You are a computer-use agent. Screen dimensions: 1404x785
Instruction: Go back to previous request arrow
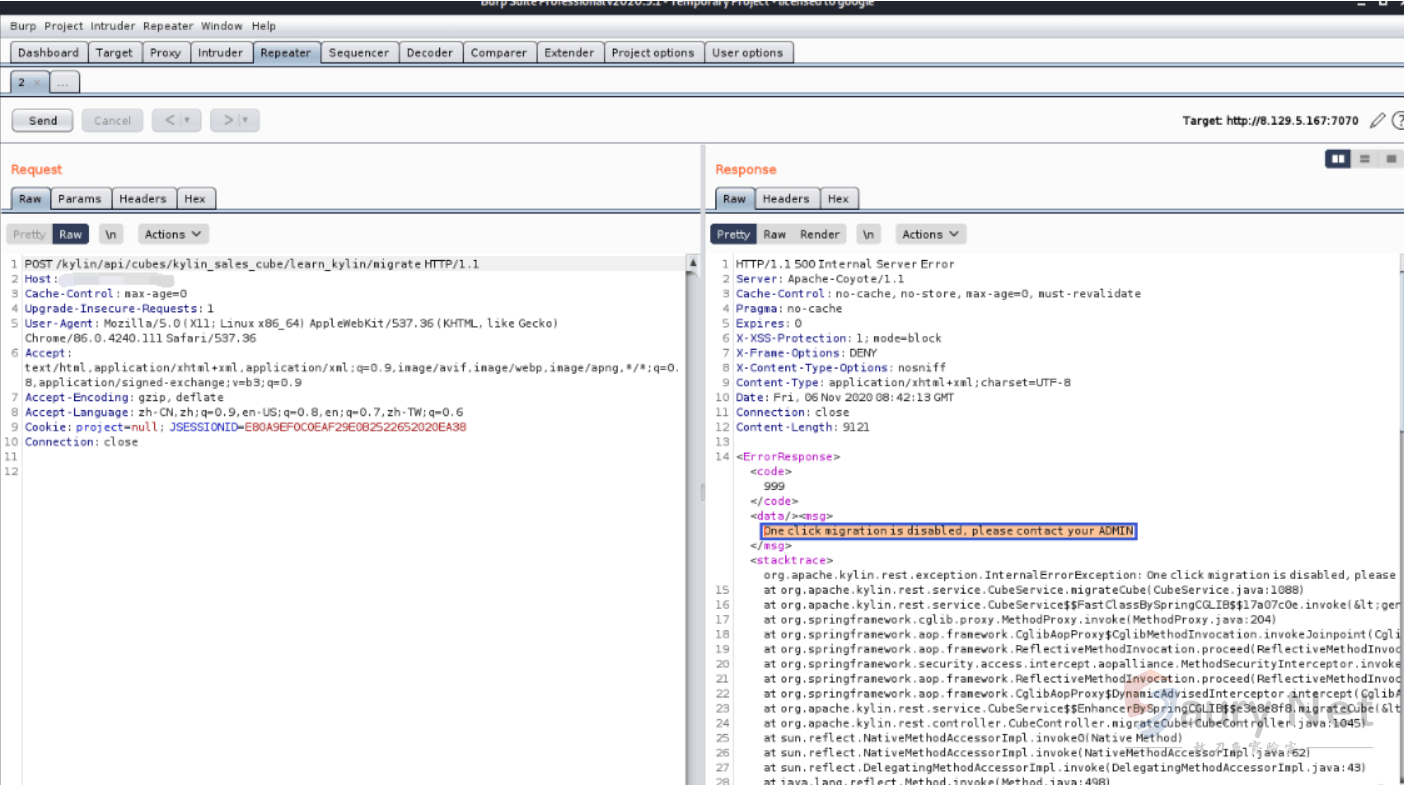[x=169, y=121]
